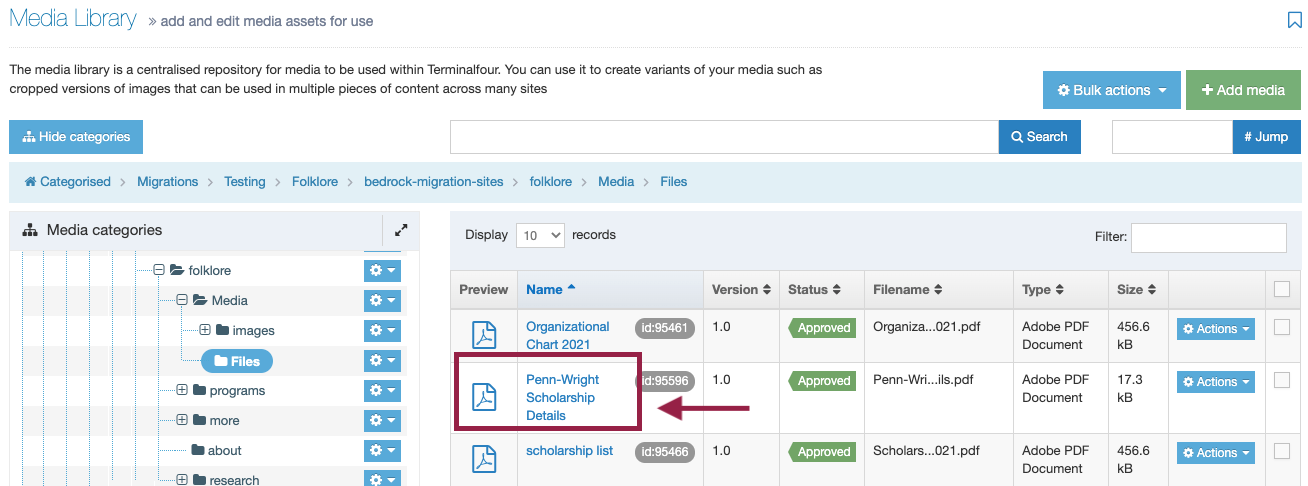Click PDF preview icon for Organizational Chart 2021

pos(484,336)
